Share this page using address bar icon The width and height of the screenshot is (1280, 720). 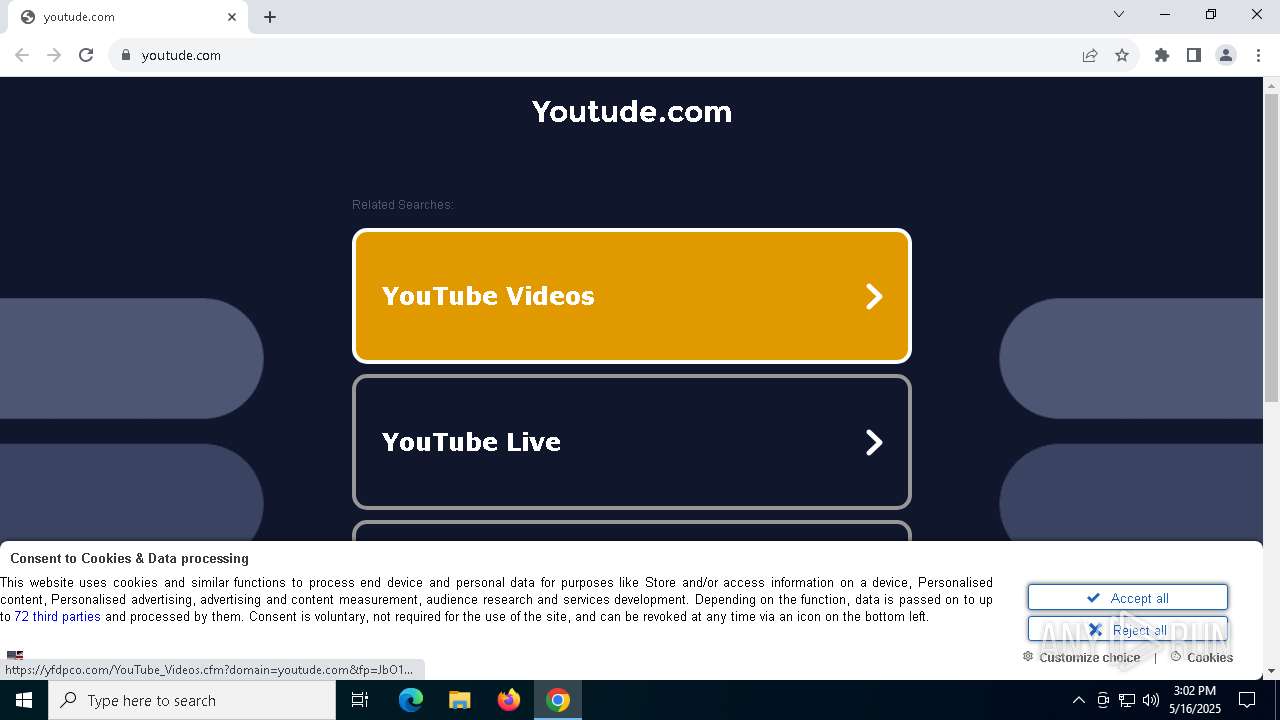1090,55
